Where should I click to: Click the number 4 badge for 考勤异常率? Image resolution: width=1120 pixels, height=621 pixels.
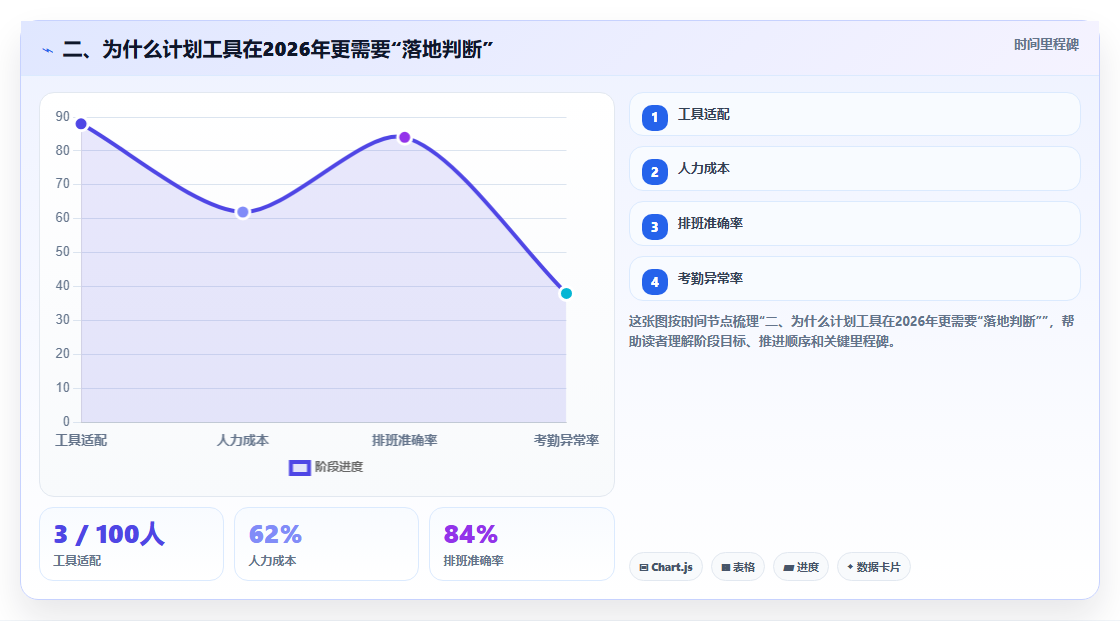[x=654, y=282]
